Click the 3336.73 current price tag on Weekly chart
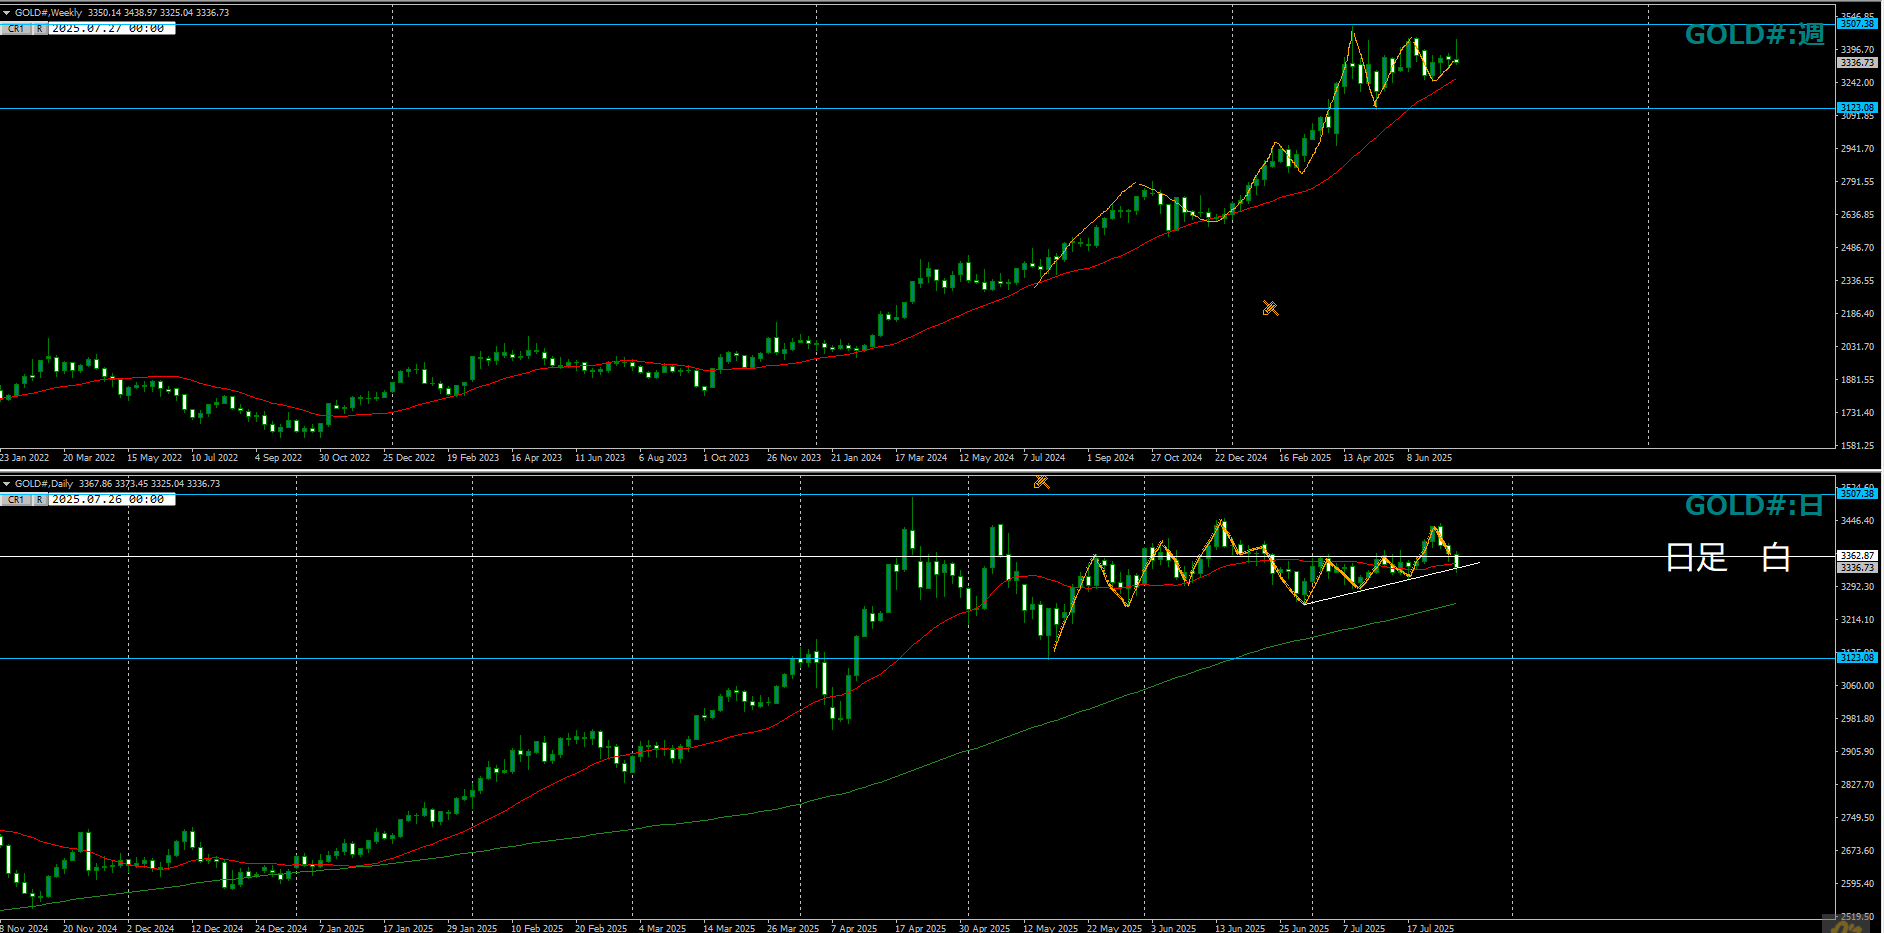This screenshot has height=933, width=1884. 1857,63
